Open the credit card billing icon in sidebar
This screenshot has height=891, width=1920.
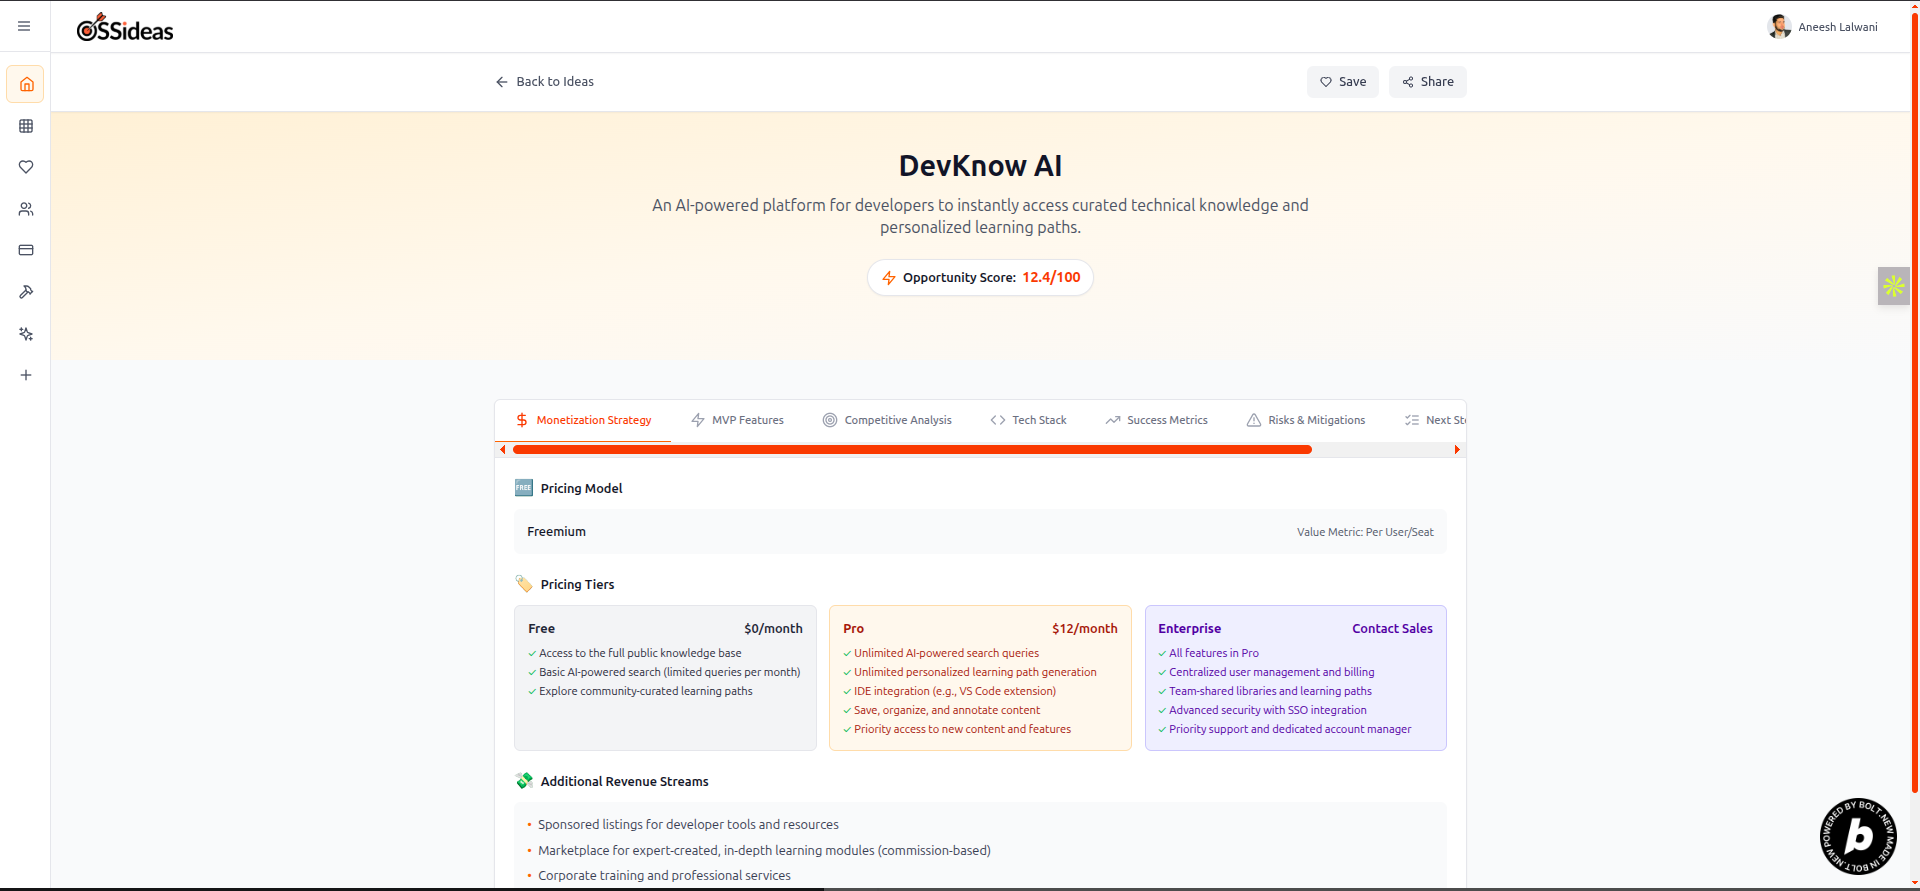pyautogui.click(x=26, y=250)
